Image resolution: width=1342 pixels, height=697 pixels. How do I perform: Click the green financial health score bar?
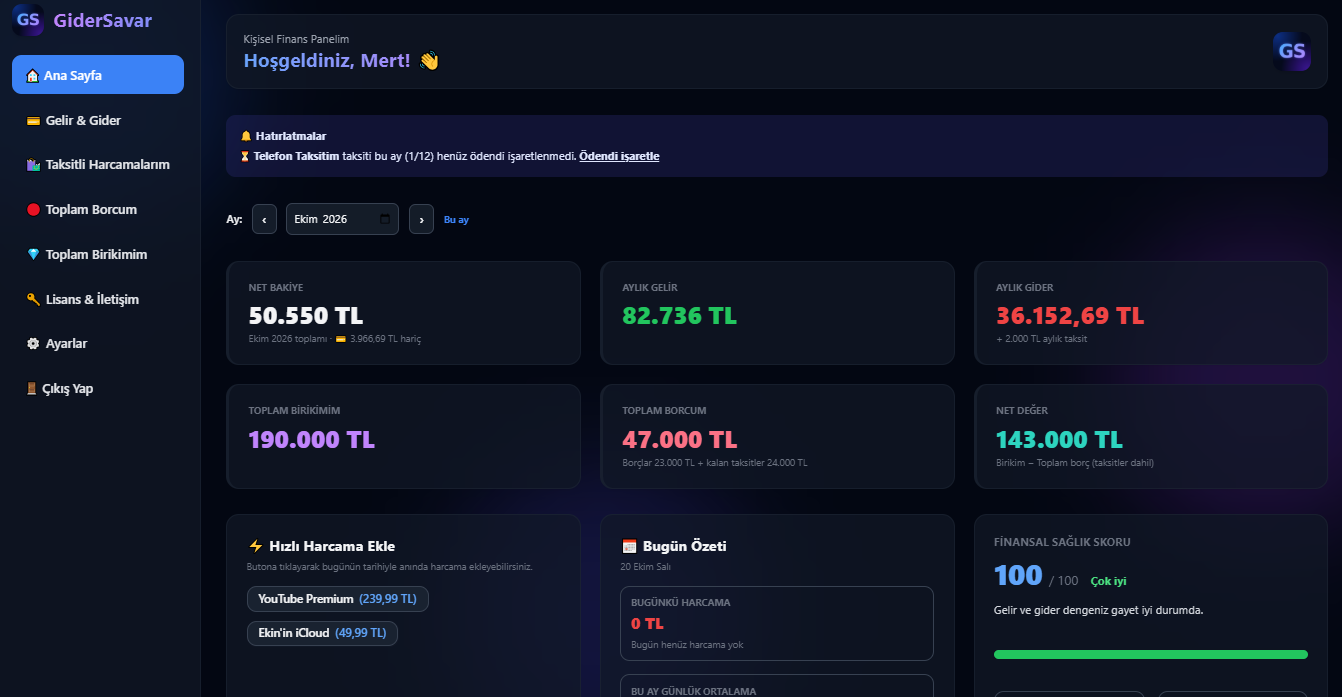1151,654
